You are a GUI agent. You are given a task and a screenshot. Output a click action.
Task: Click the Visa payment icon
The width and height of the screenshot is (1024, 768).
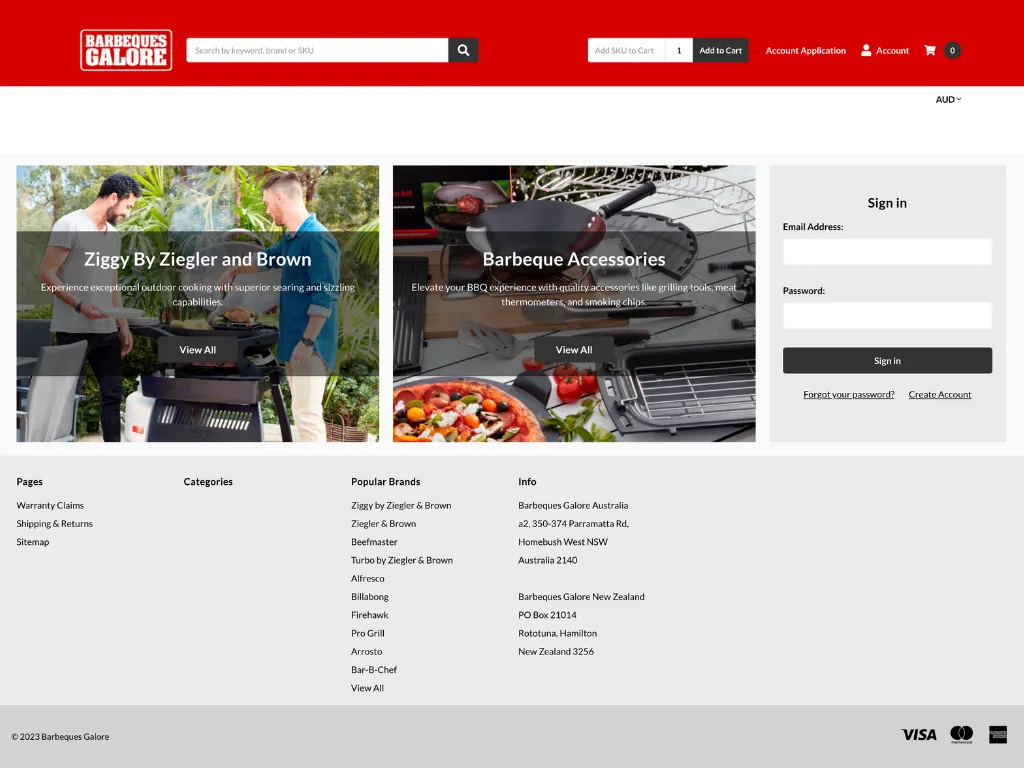coord(919,734)
